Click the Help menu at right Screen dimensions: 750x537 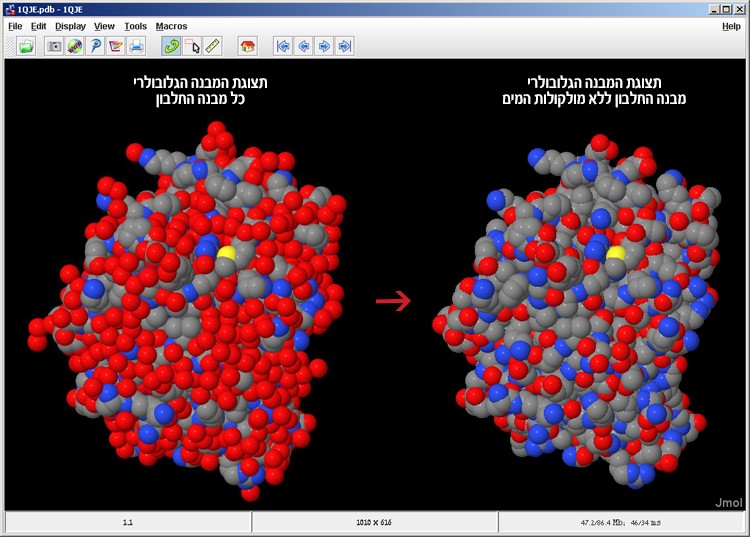(731, 26)
